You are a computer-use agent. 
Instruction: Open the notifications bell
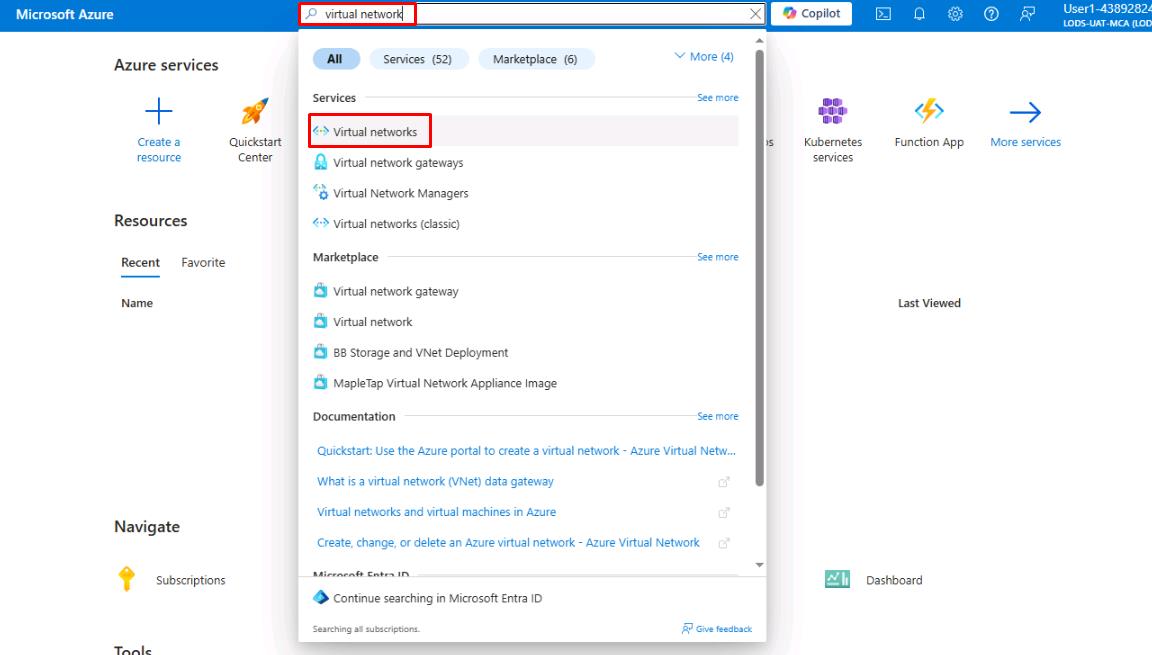(x=919, y=14)
